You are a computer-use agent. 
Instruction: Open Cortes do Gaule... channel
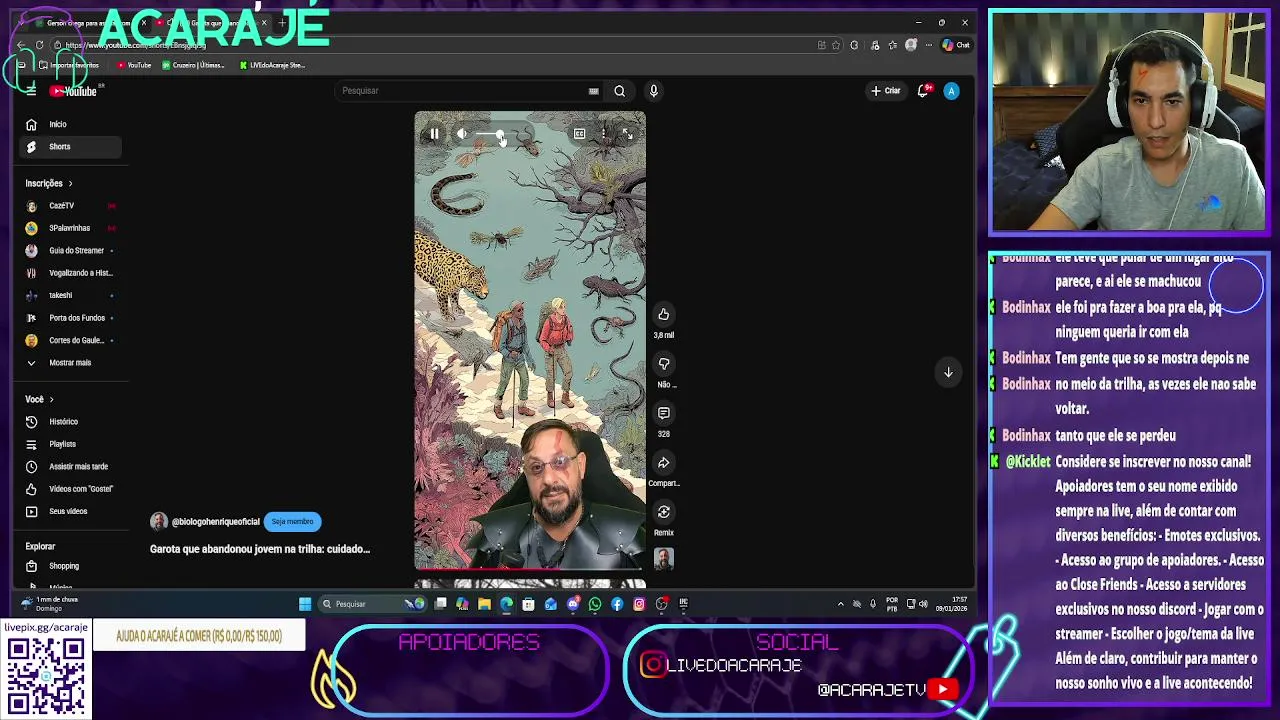tap(69, 341)
